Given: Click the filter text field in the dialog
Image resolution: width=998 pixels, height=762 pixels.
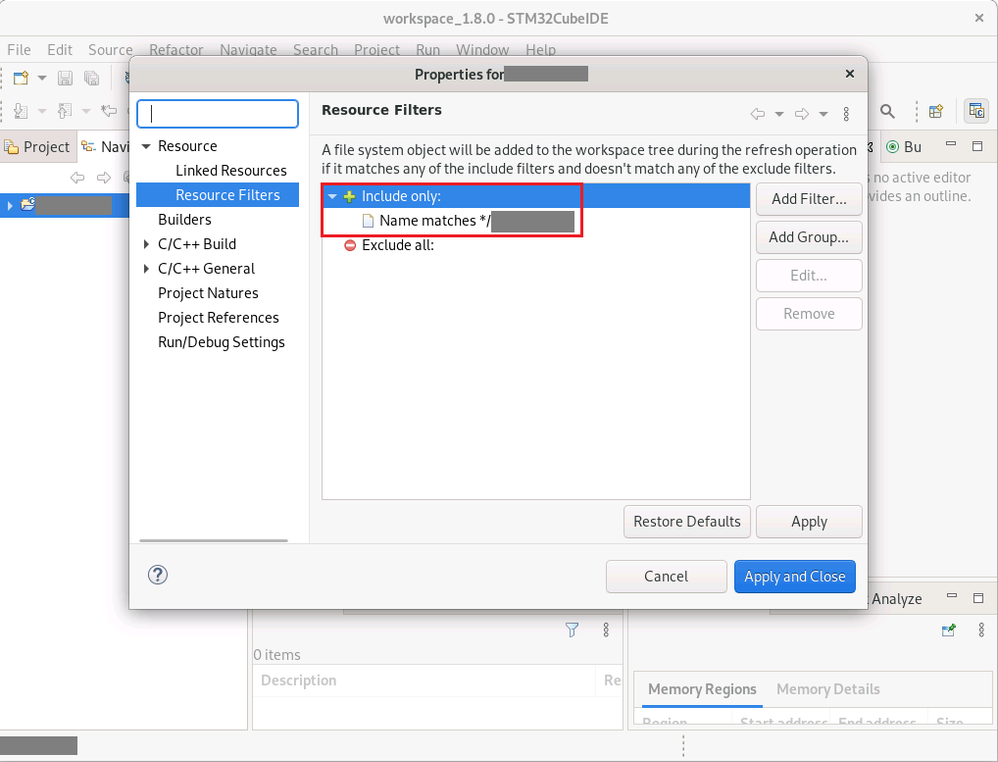Looking at the screenshot, I should coord(218,114).
